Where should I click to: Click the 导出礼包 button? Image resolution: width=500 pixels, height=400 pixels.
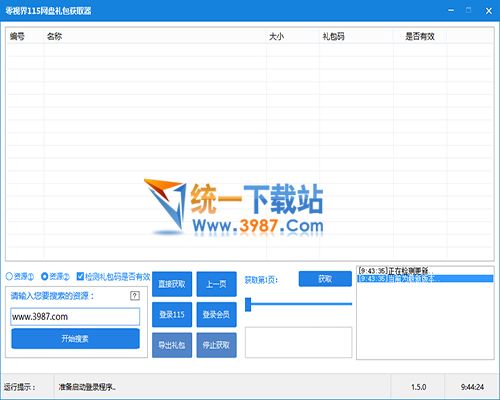click(x=172, y=345)
